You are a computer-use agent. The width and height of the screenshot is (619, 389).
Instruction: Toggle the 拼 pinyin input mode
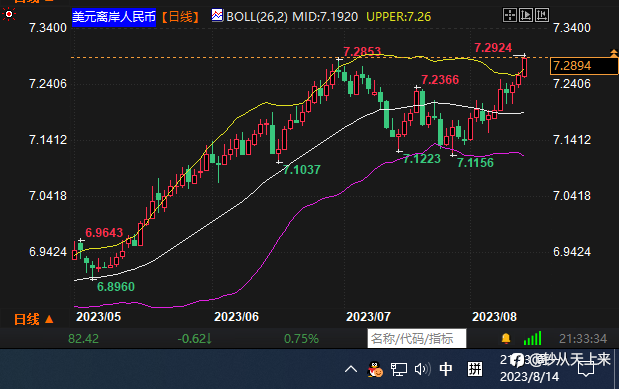[x=475, y=369]
